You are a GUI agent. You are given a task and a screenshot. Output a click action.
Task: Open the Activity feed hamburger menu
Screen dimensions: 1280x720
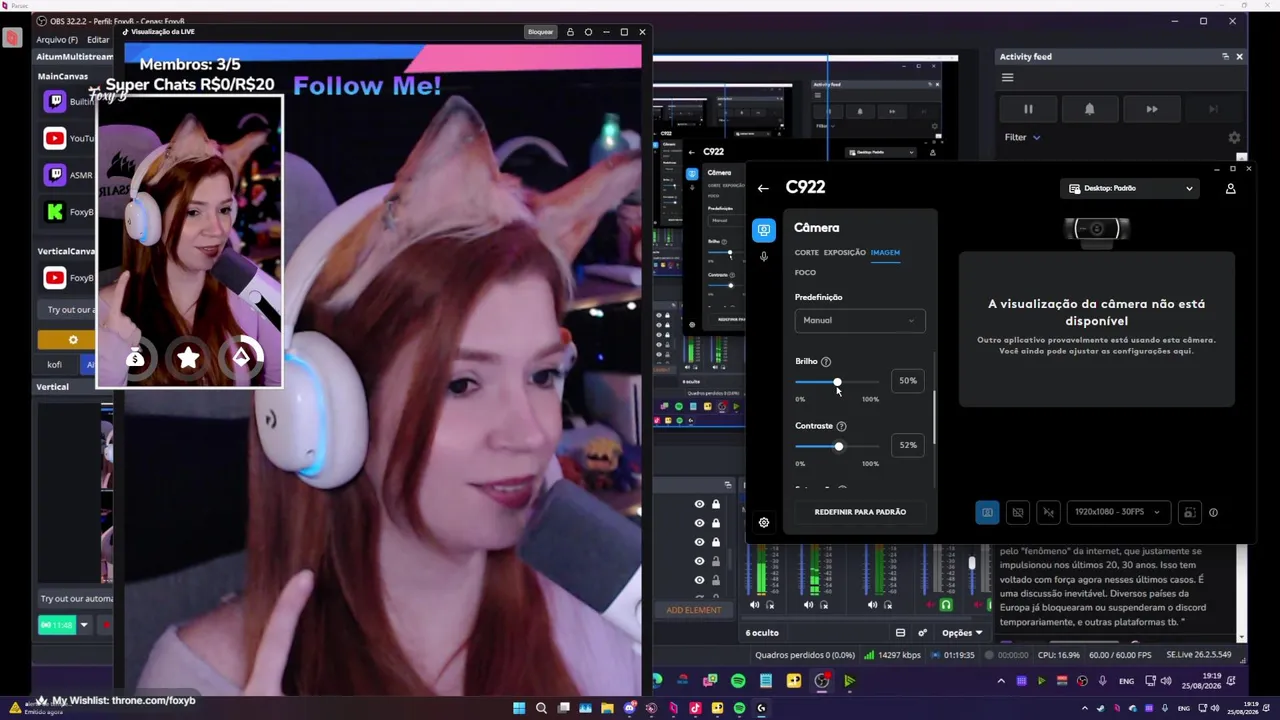(1008, 78)
